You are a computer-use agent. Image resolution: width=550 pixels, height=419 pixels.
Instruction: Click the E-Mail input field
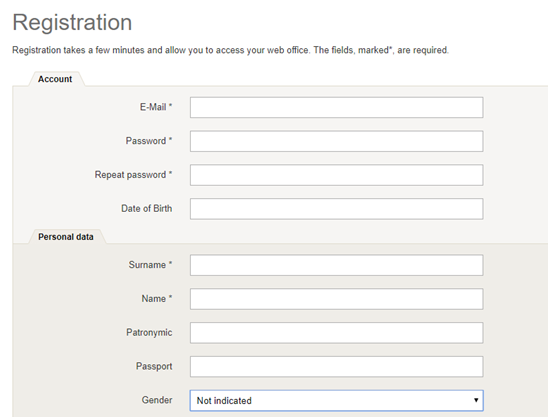coord(336,107)
